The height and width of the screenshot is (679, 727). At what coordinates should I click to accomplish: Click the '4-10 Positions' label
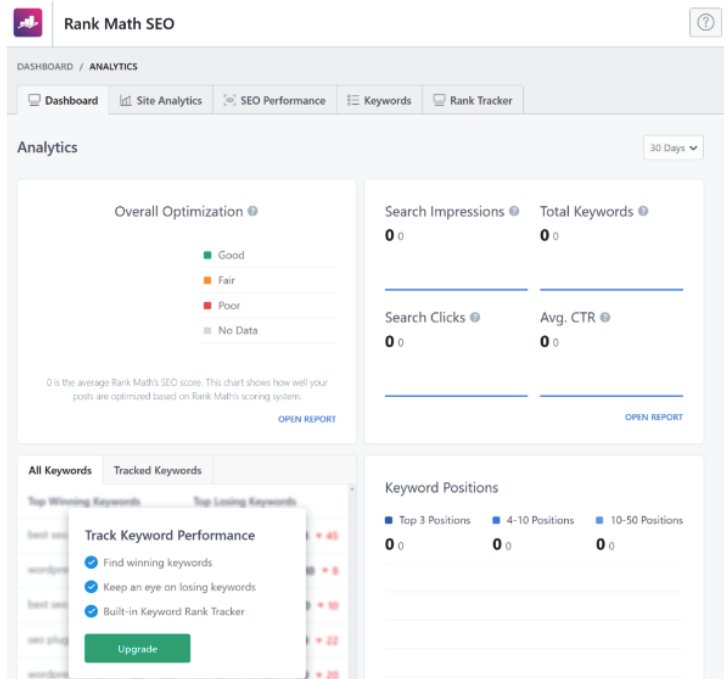point(540,520)
